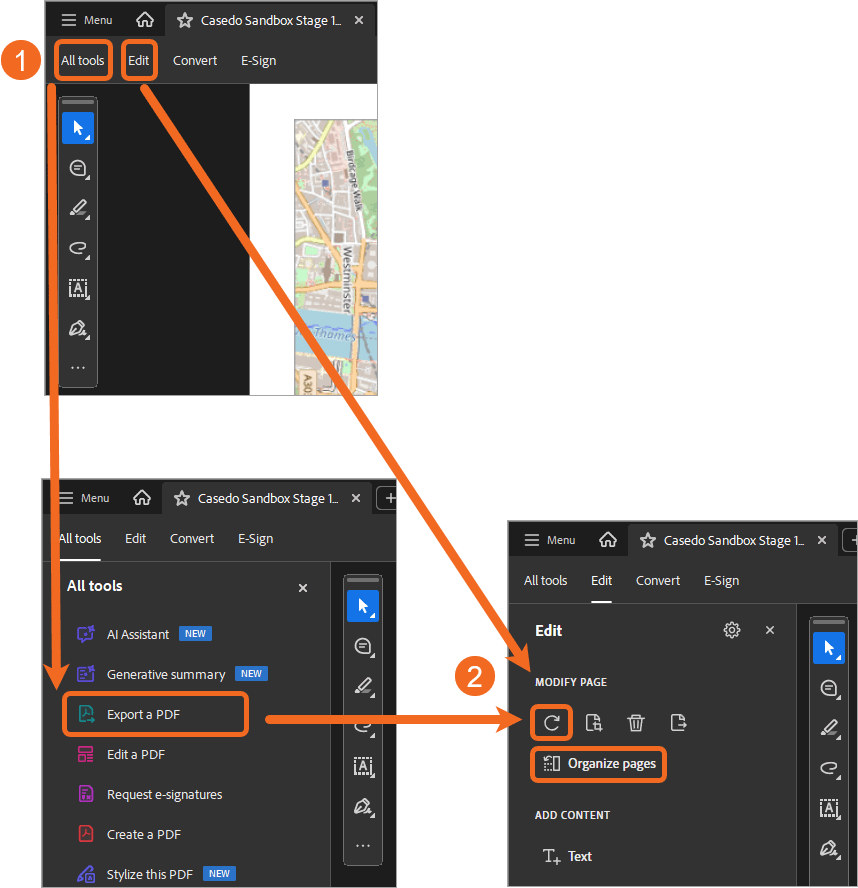Click the Edit tab in the All tools screenshot
The height and width of the screenshot is (888, 858).
pyautogui.click(x=135, y=539)
